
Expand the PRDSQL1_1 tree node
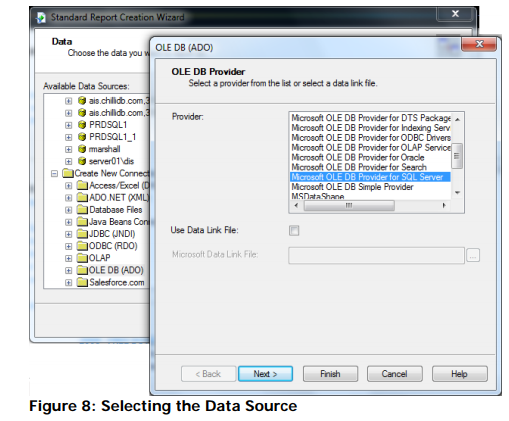[68, 137]
